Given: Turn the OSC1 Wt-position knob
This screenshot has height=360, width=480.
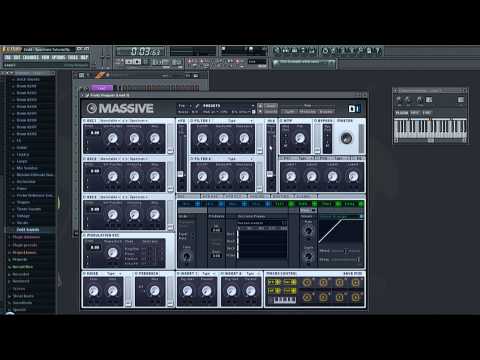Looking at the screenshot, I should click(x=113, y=138).
